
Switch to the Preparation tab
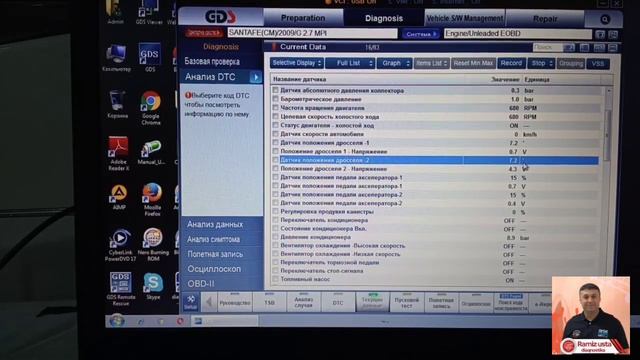pyautogui.click(x=303, y=18)
